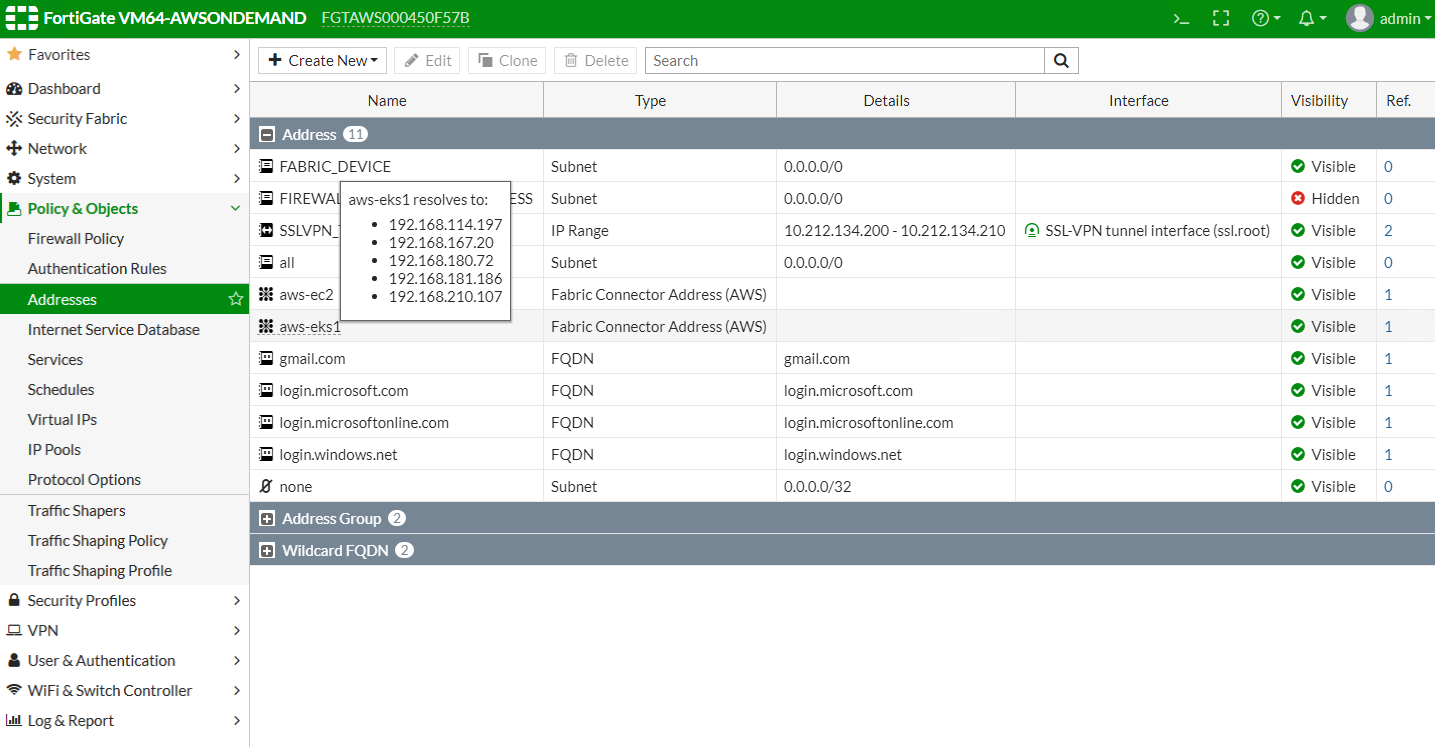The width and height of the screenshot is (1435, 747).
Task: Click the Security Profiles lock icon
Action: tap(14, 601)
